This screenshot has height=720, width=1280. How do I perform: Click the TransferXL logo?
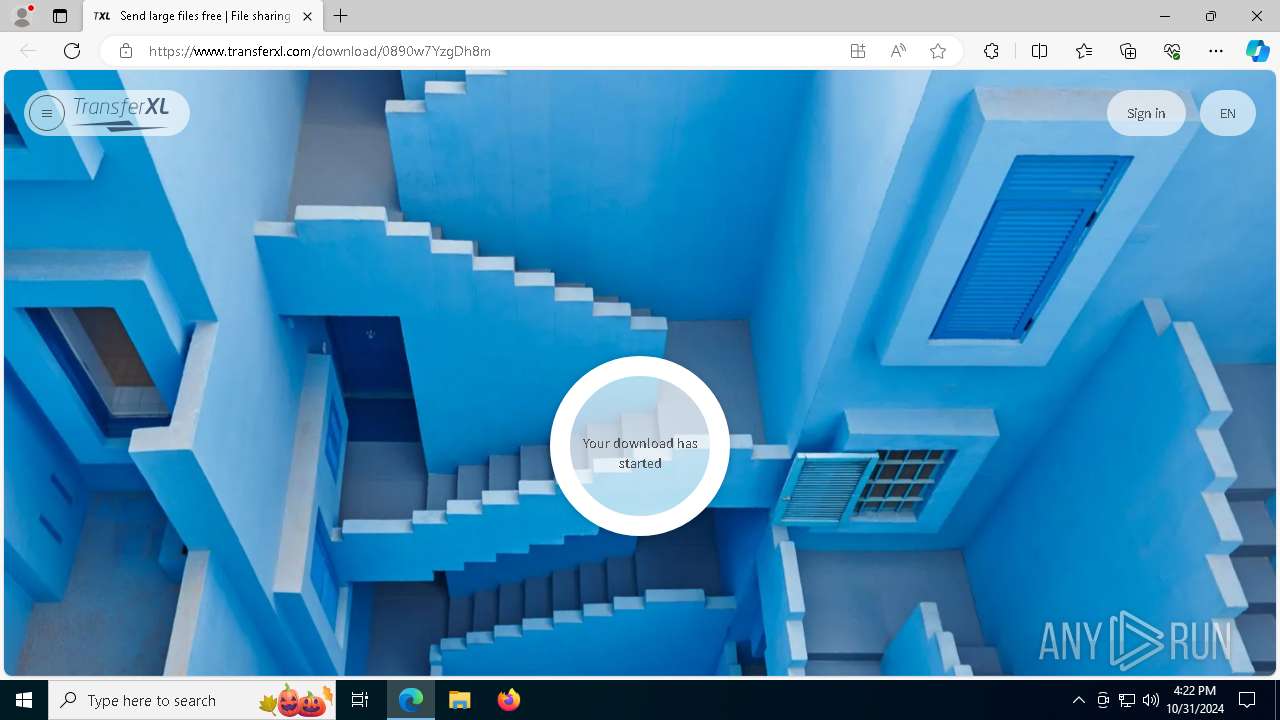[122, 113]
